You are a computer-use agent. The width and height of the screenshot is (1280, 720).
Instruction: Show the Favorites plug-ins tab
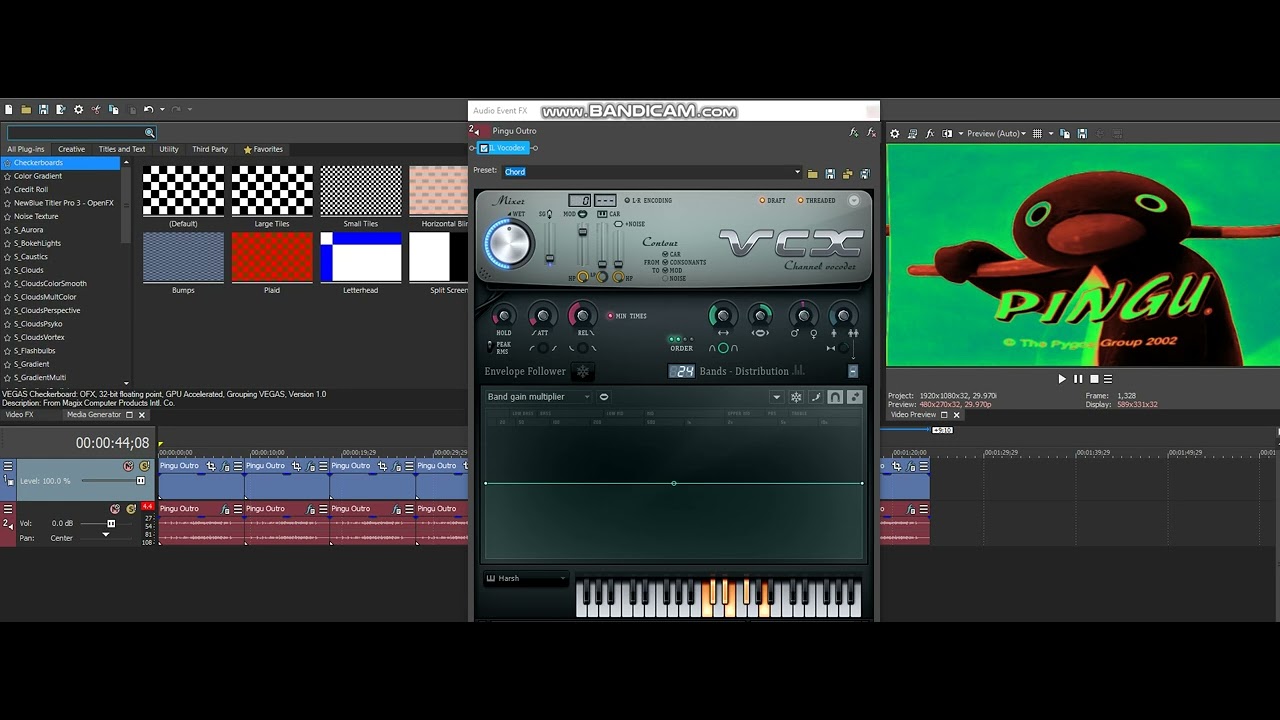point(263,149)
